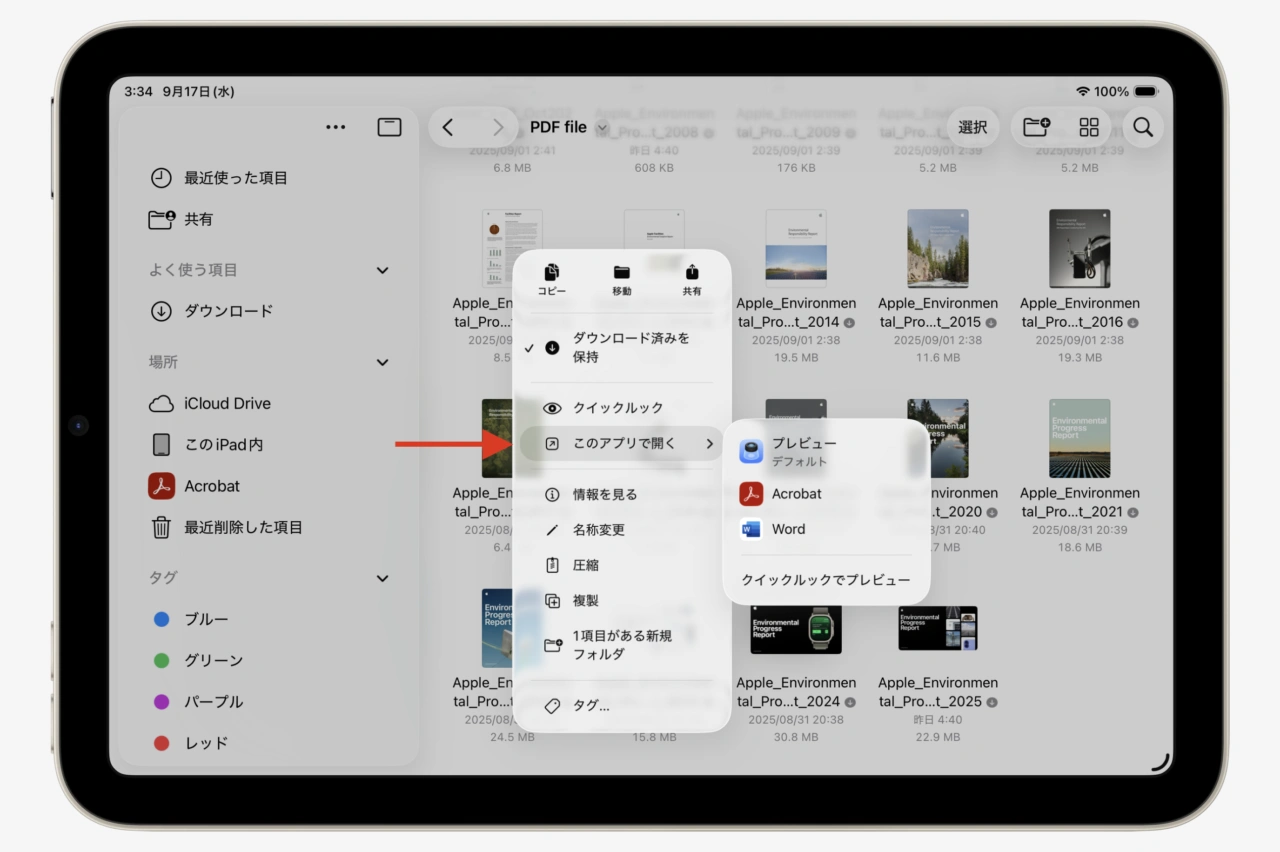The width and height of the screenshot is (1280, 852).
Task: Open the Acrobat sidebar icon
Action: click(161, 486)
